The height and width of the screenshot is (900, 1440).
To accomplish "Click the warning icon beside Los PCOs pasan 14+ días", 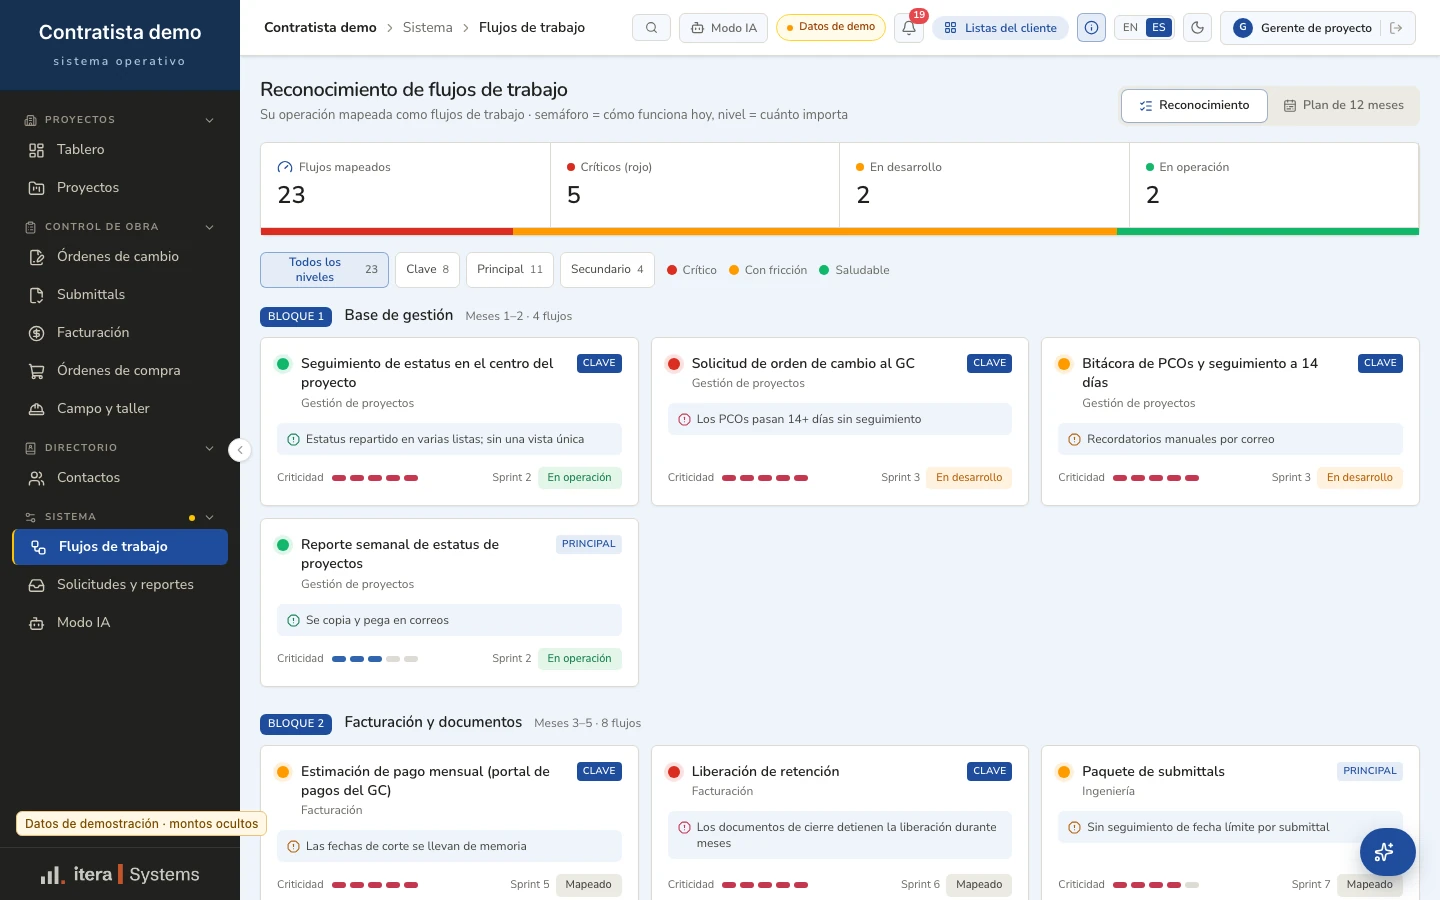I will tap(684, 420).
